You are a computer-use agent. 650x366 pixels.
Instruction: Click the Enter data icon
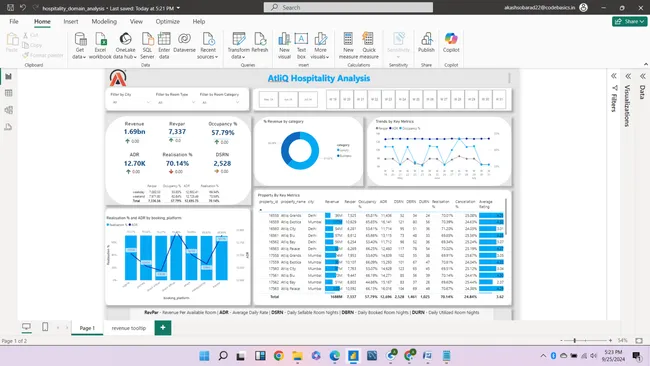tap(164, 39)
